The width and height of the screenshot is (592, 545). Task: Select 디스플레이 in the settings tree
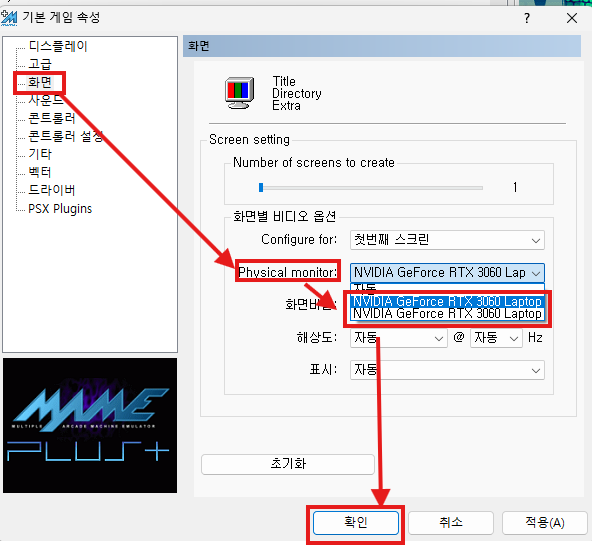[x=58, y=46]
